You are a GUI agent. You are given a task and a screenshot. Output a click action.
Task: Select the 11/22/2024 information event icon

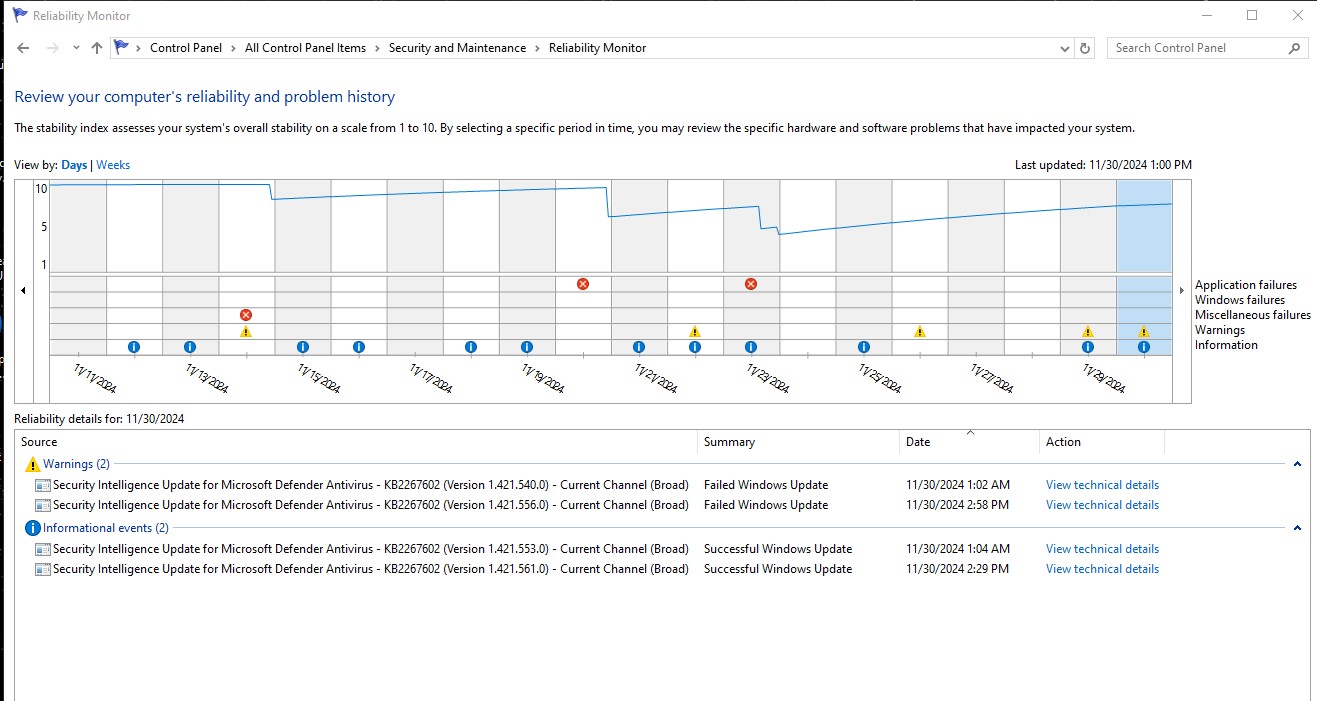coord(695,347)
